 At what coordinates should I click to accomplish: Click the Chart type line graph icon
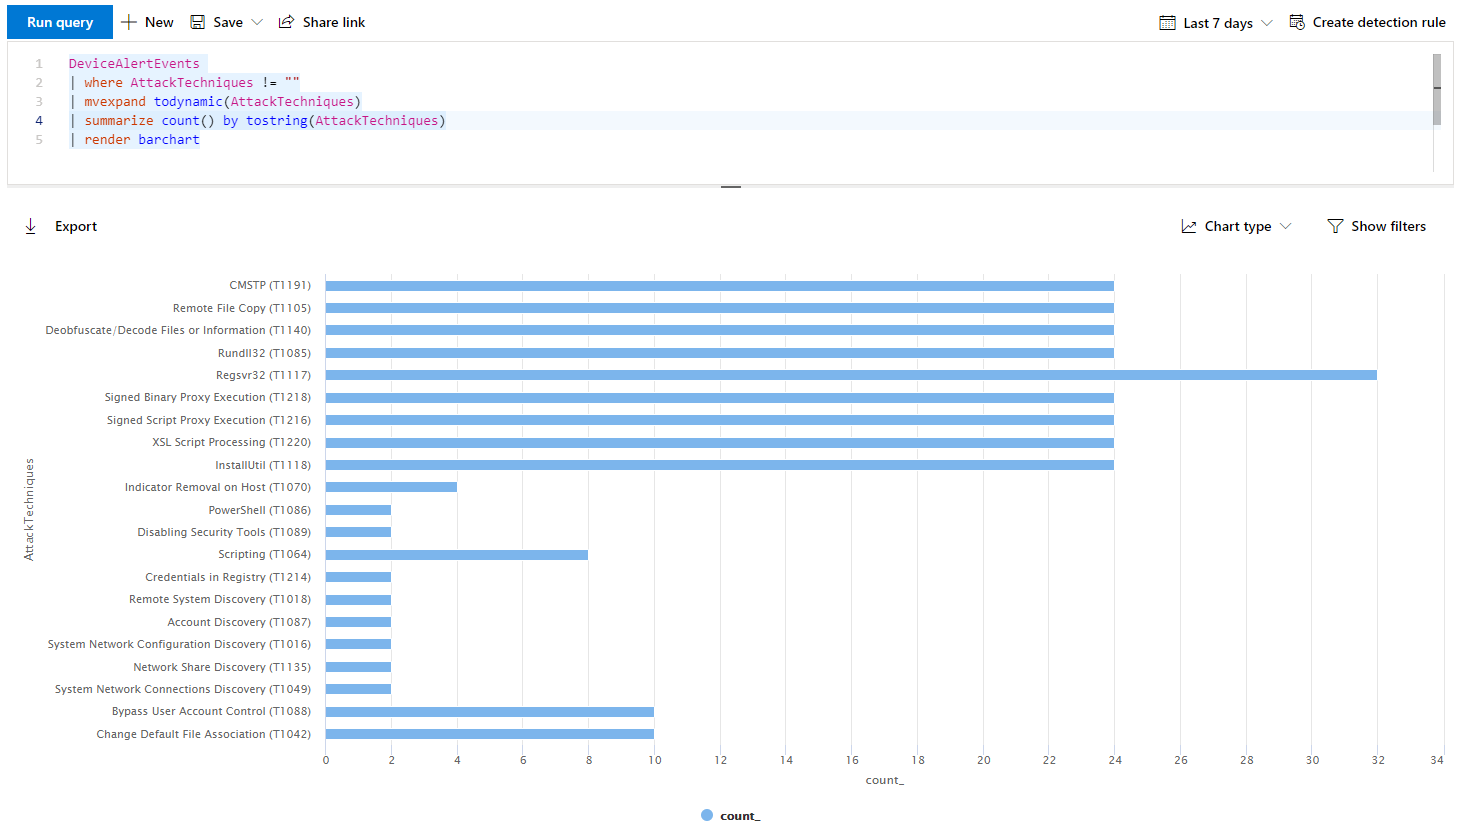pyautogui.click(x=1189, y=226)
